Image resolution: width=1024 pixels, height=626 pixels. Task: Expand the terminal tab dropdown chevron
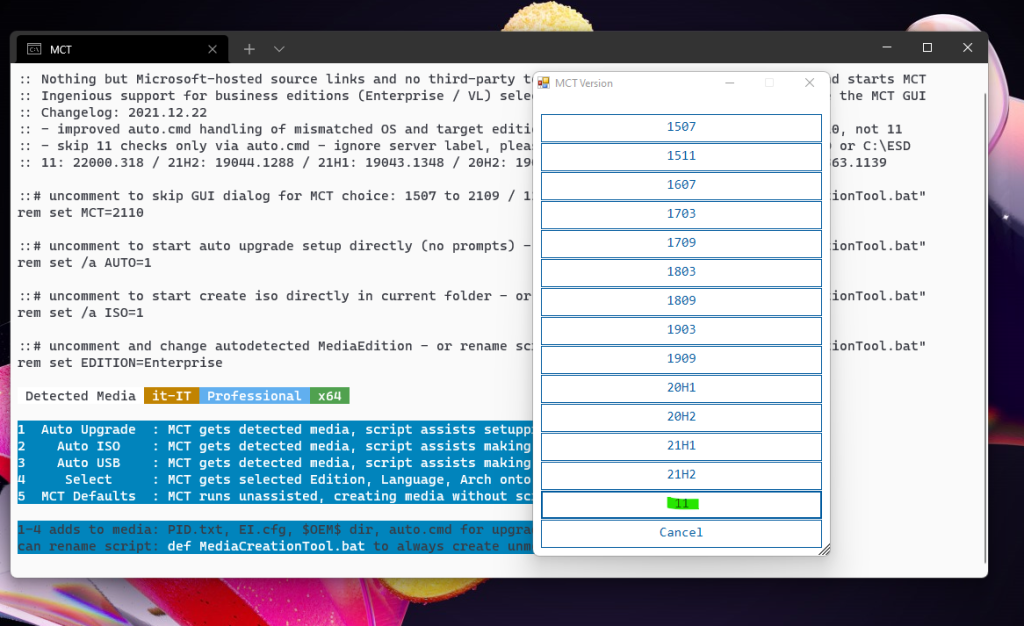pos(279,49)
